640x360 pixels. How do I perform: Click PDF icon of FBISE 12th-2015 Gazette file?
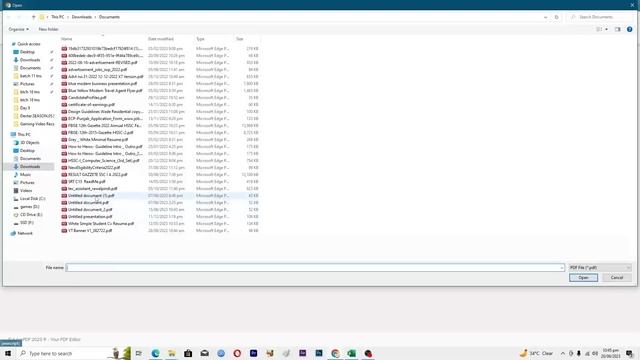(64, 132)
